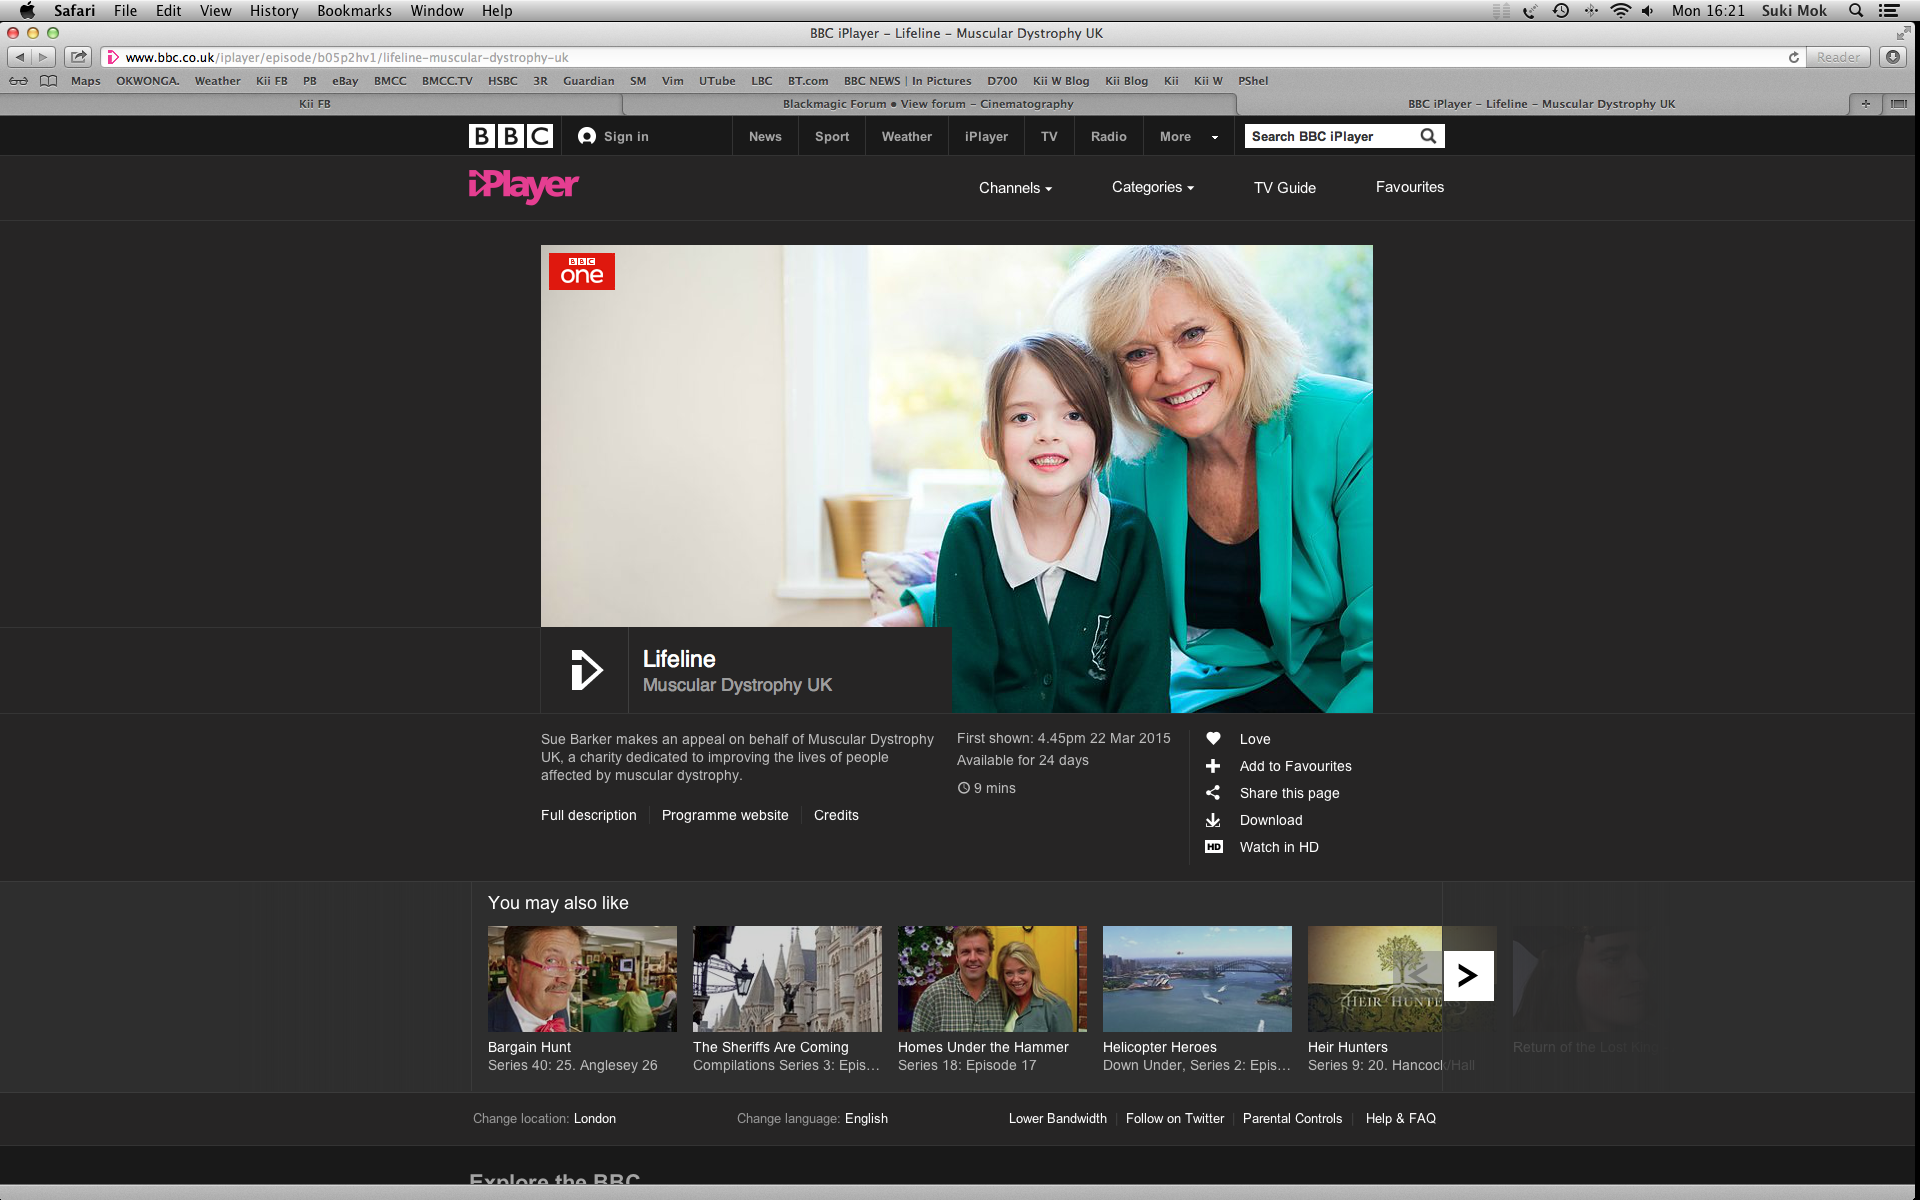This screenshot has height=1200, width=1920.
Task: Click the volume icon in menu bar
Action: pyautogui.click(x=1648, y=11)
